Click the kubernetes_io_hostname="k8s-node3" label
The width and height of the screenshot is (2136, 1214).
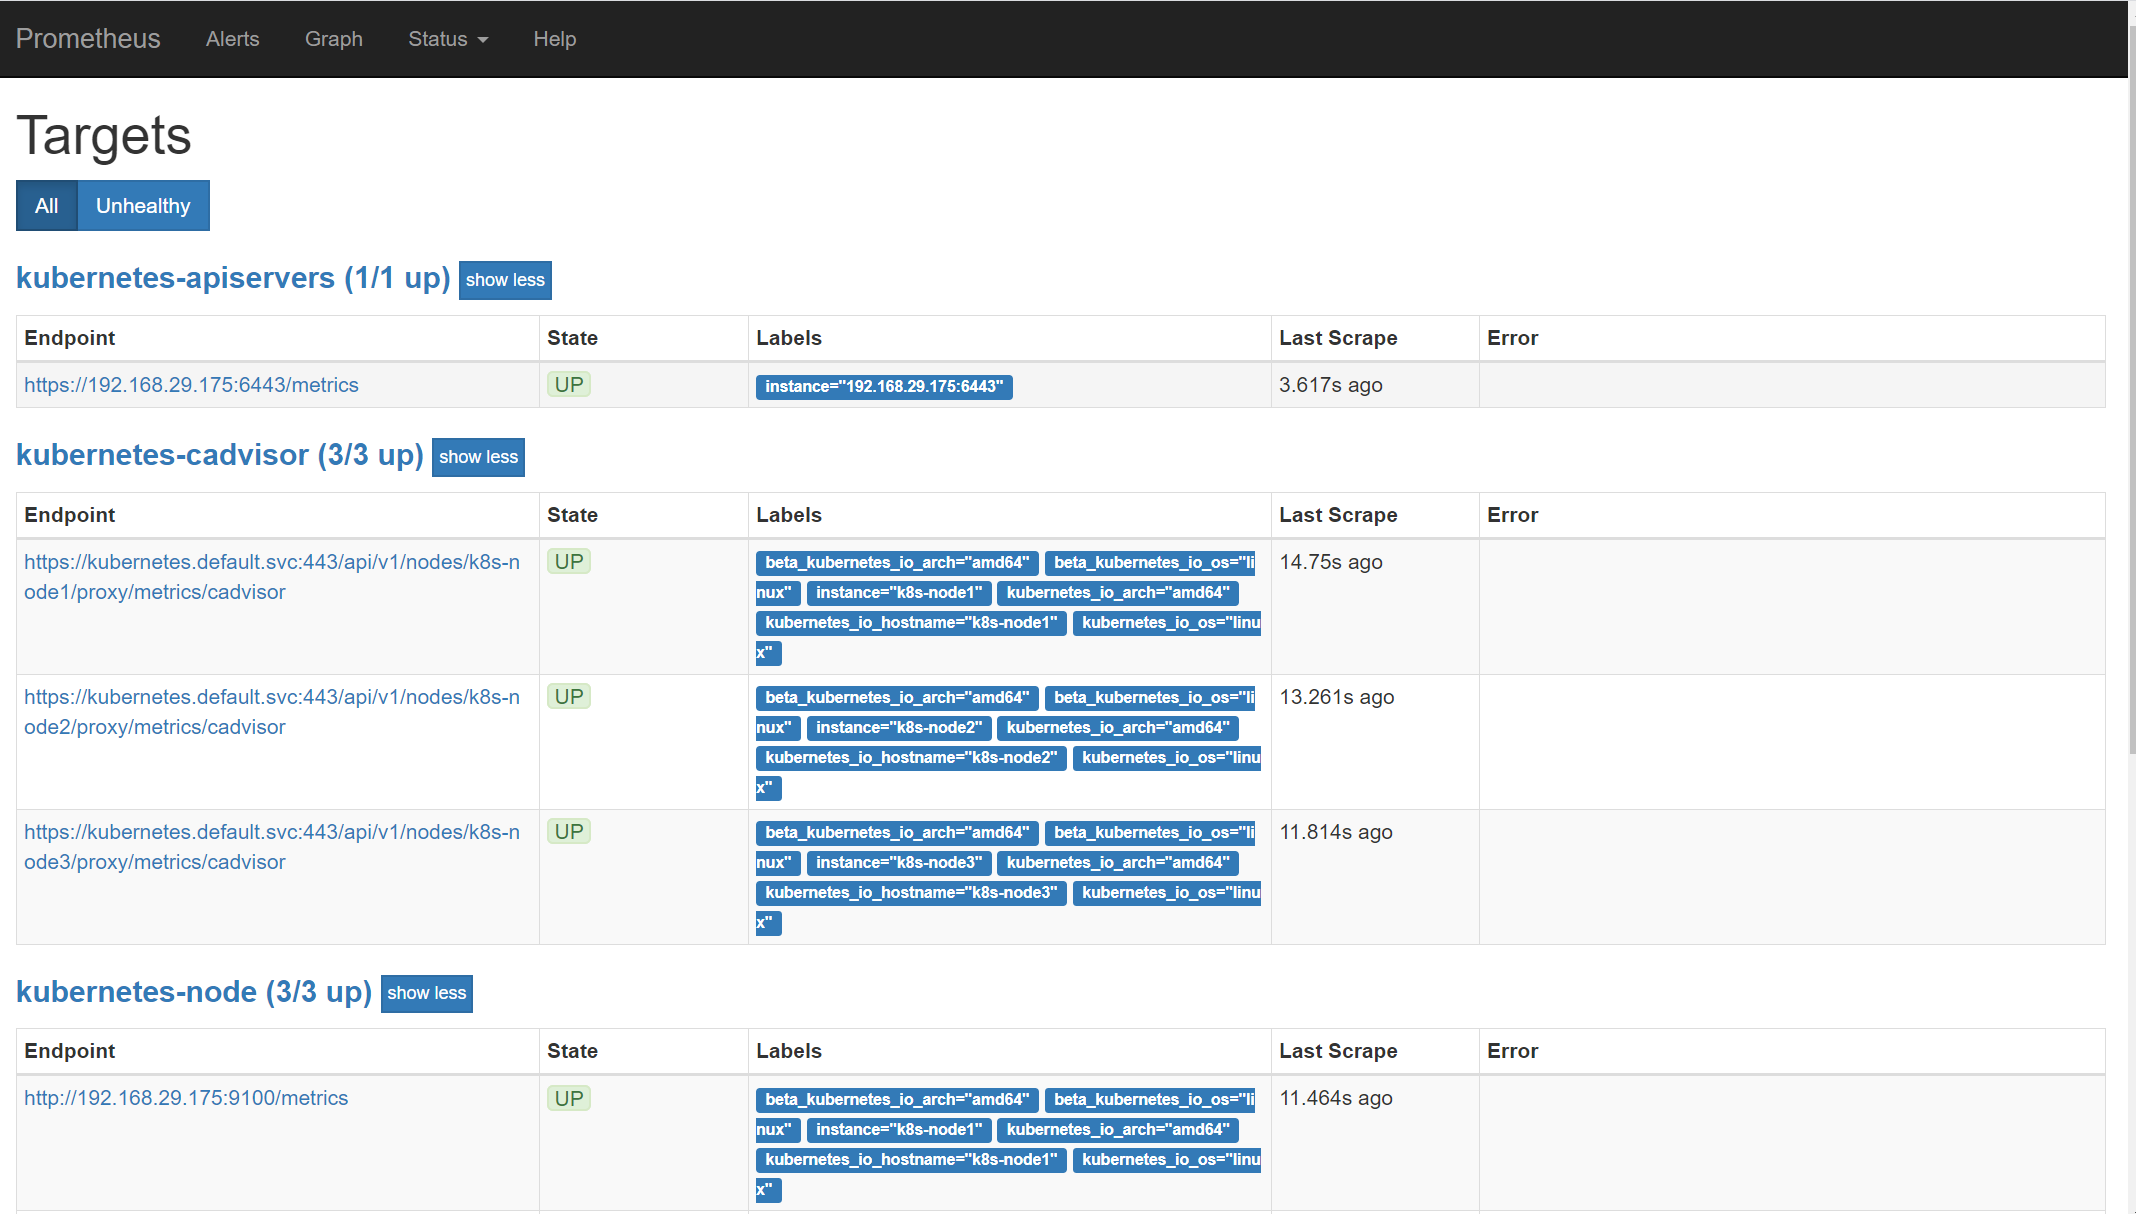click(x=911, y=893)
